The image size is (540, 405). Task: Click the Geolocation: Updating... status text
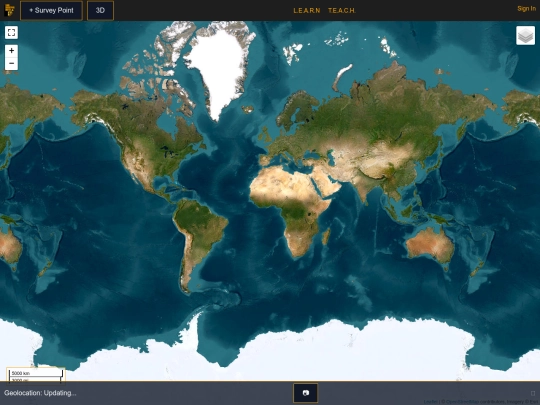pyautogui.click(x=40, y=393)
